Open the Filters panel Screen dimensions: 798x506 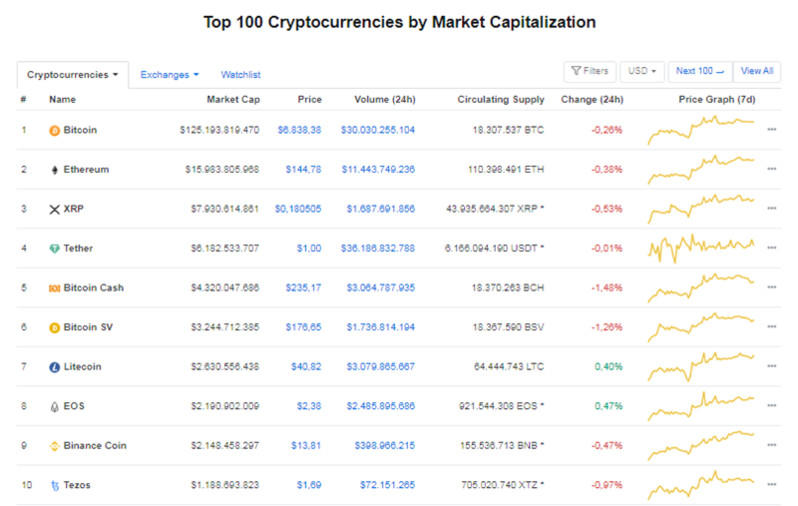point(588,72)
